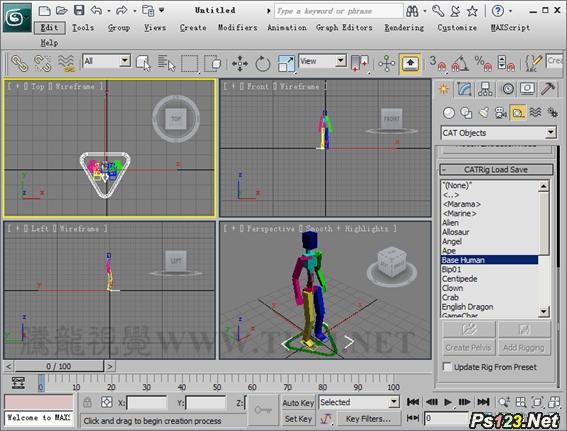Open the Rendering menu
Screen dimensions: 567x431
point(404,27)
